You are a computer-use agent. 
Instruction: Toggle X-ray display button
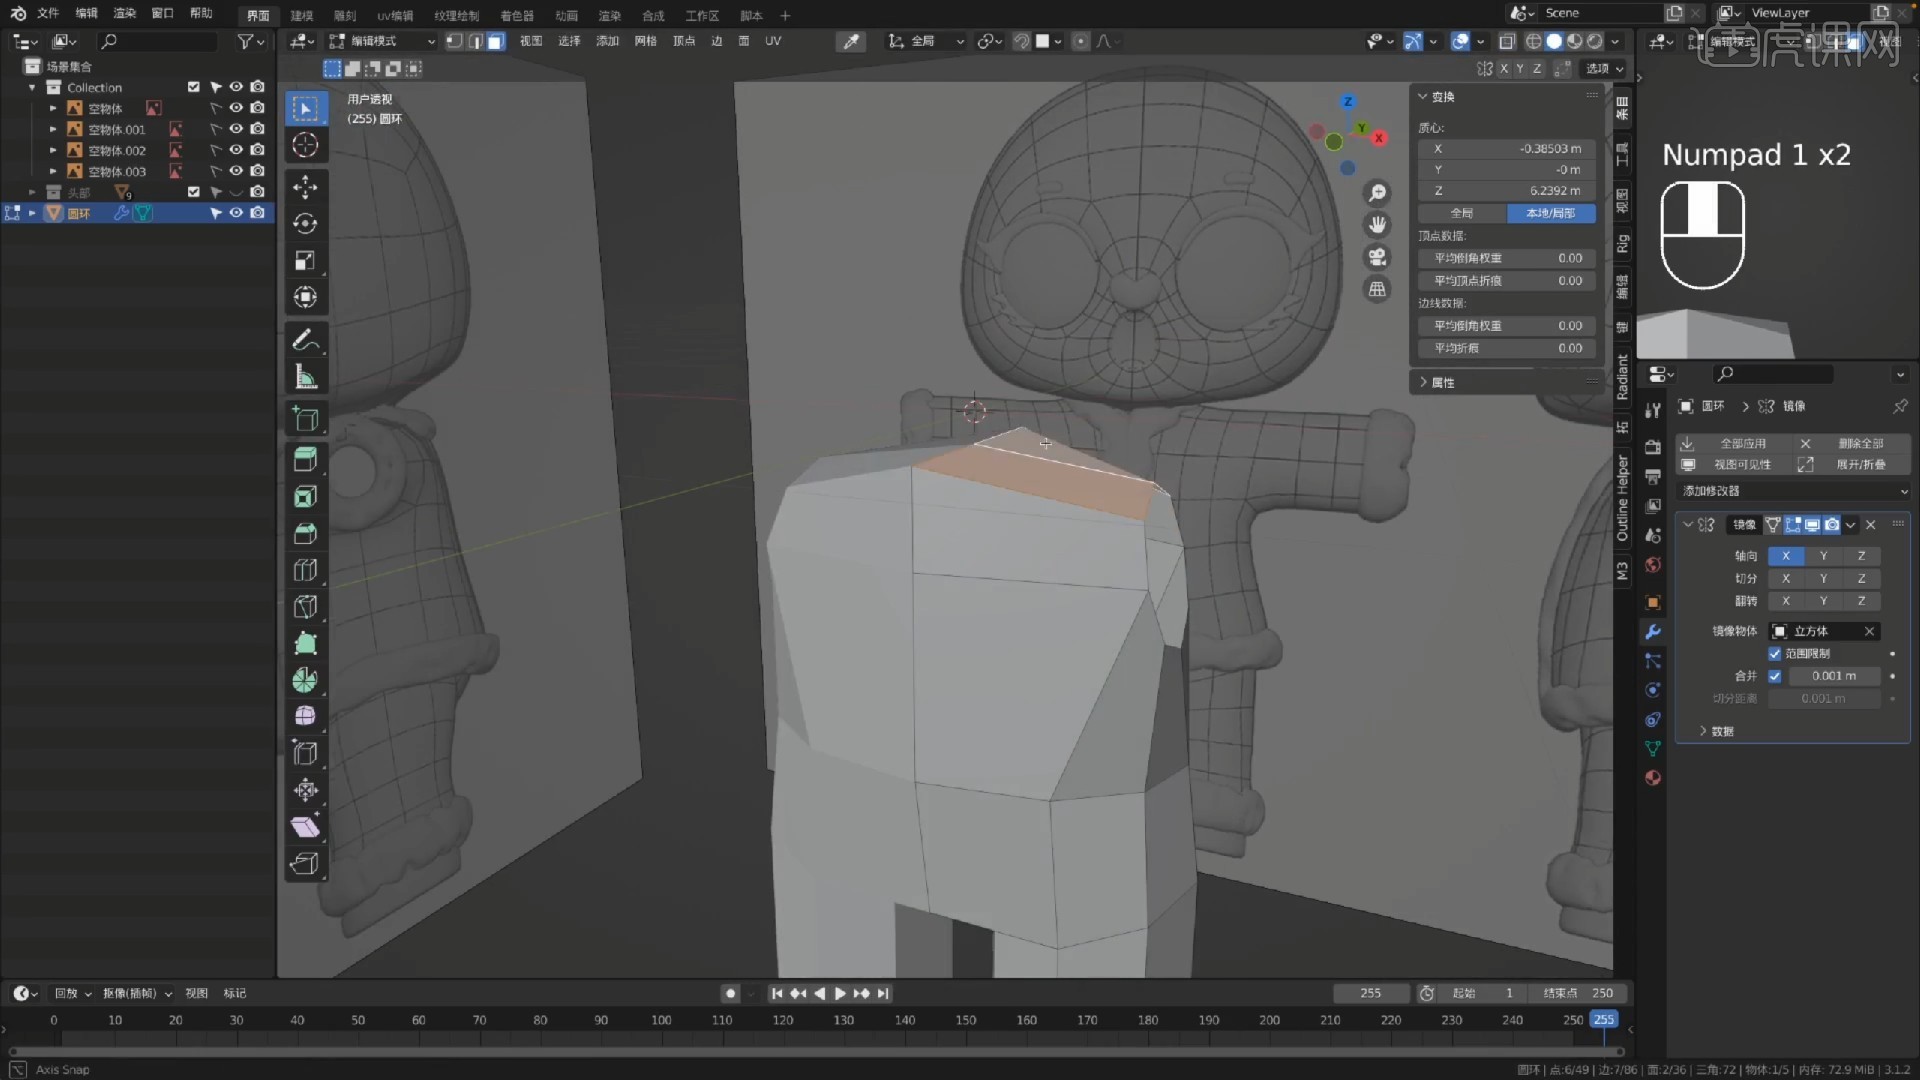tap(1507, 41)
